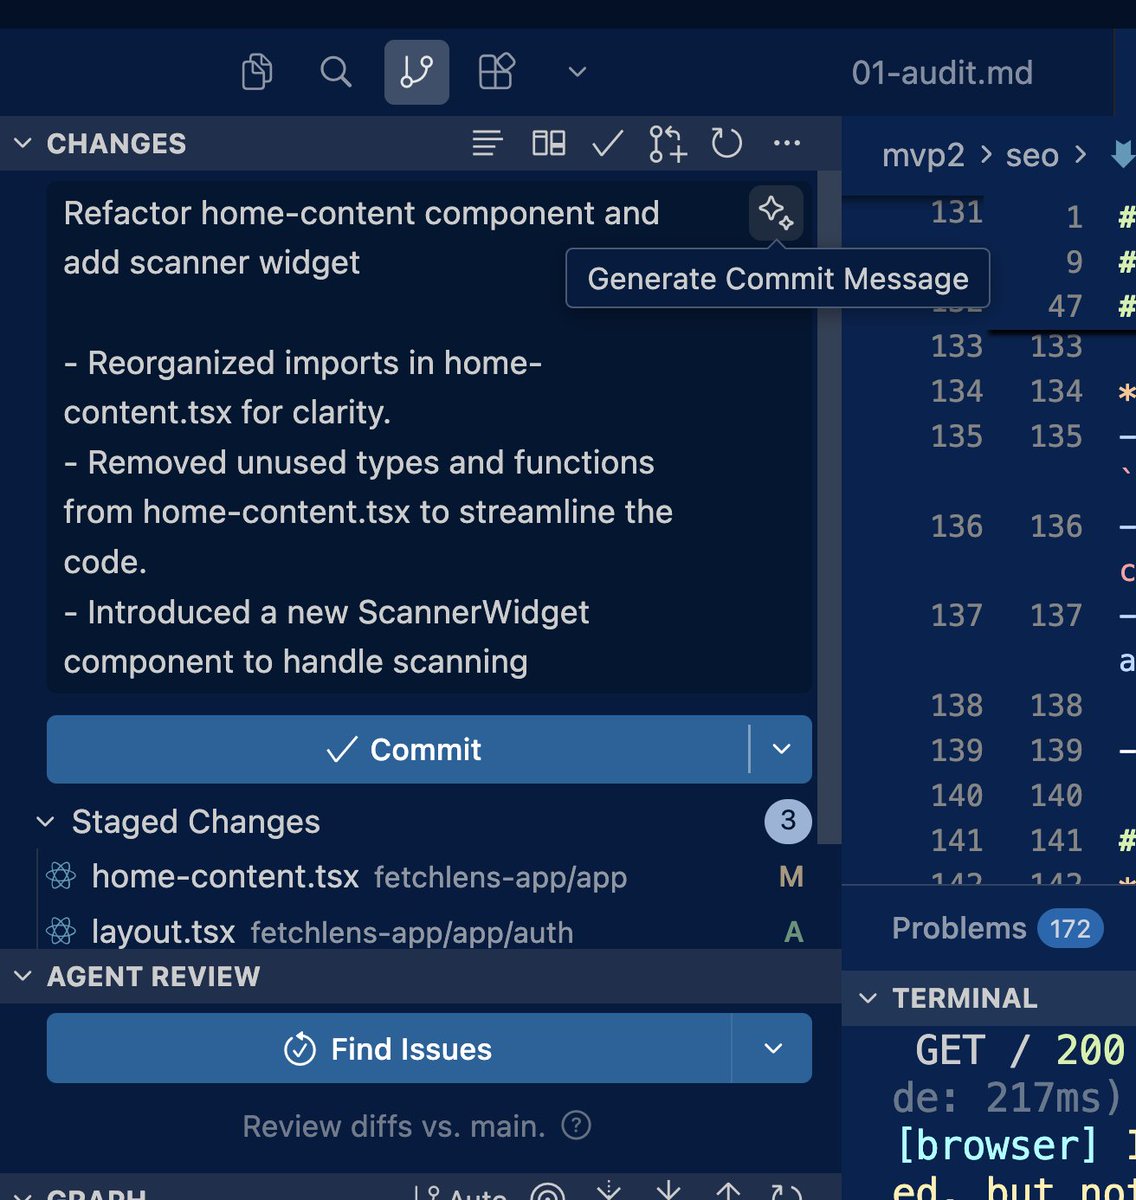Toggle View as List in Changes panel
This screenshot has width=1136, height=1200.
point(487,144)
